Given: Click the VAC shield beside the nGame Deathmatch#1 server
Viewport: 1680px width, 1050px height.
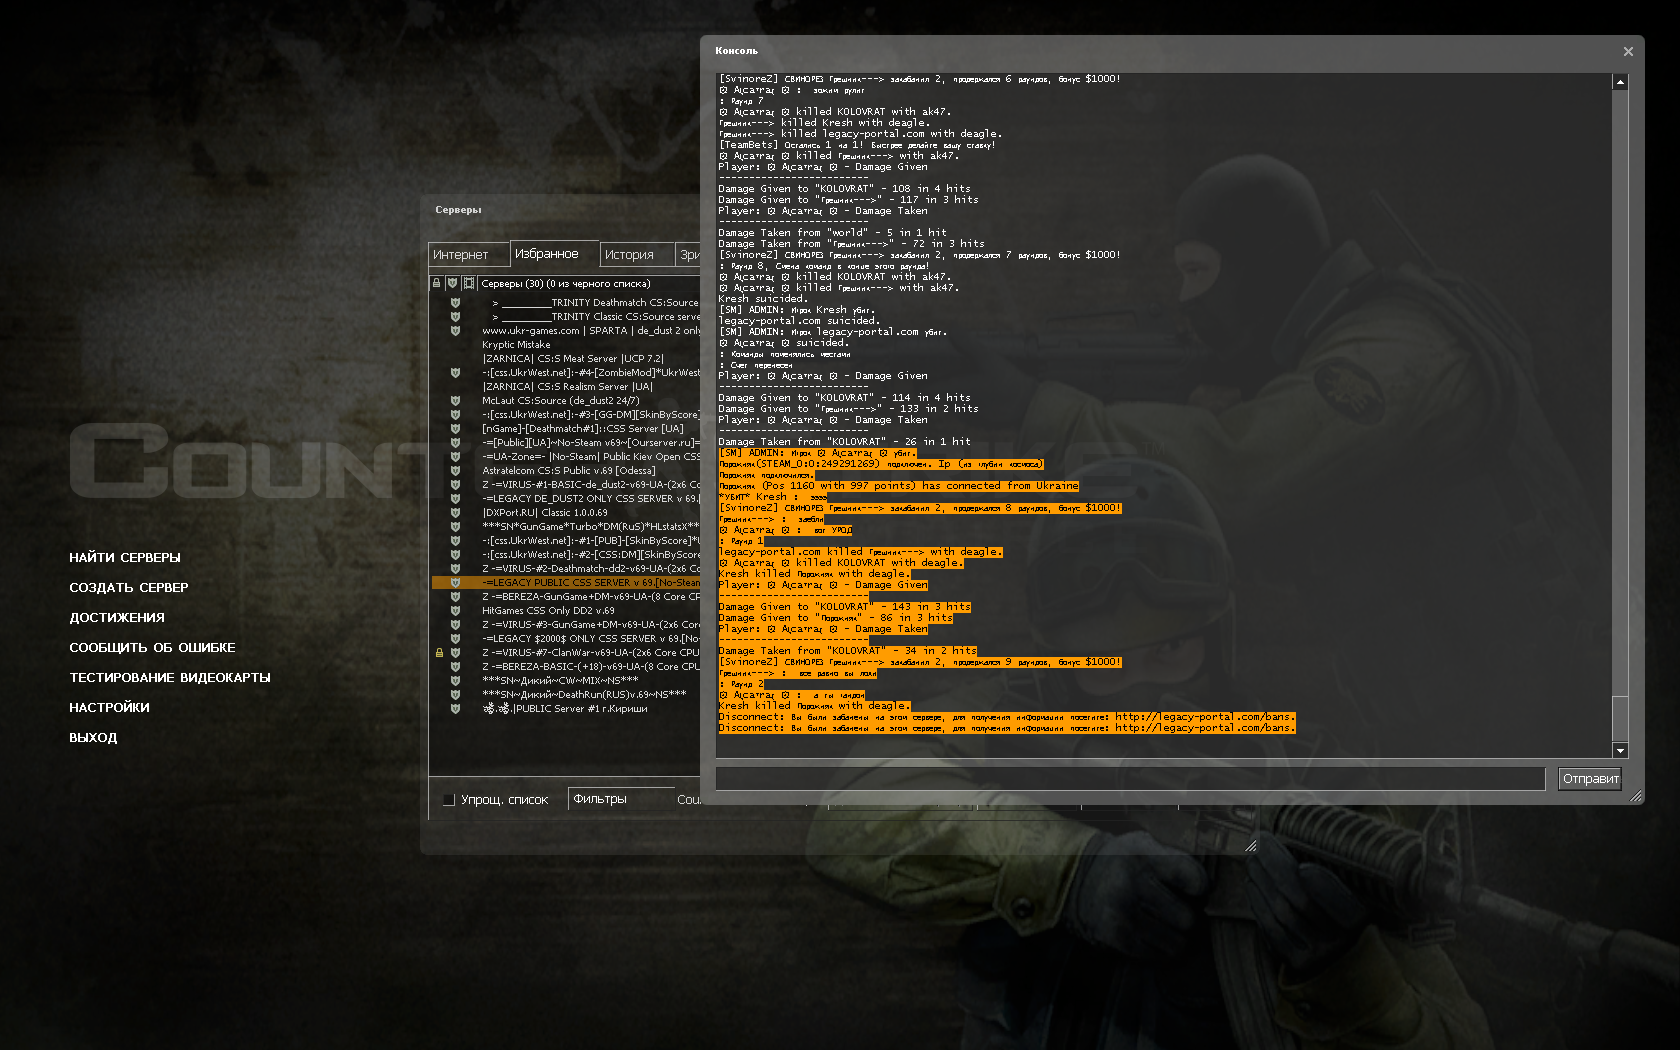Looking at the screenshot, I should click(455, 429).
